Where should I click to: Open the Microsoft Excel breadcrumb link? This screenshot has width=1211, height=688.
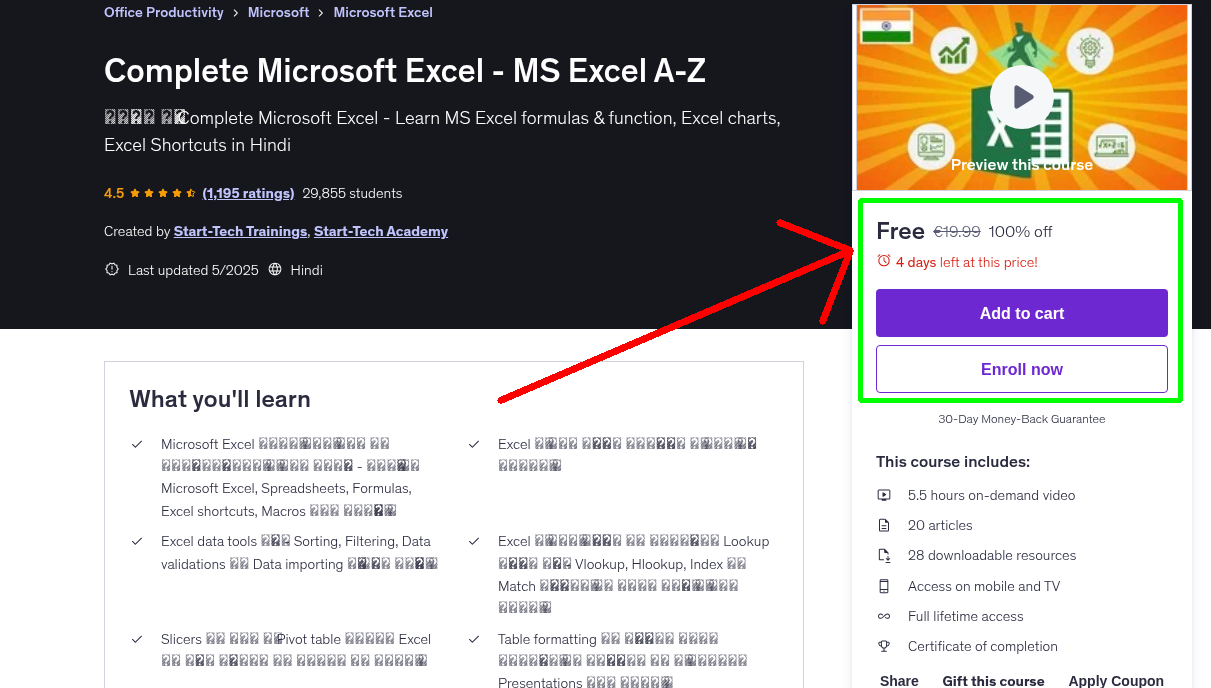coord(383,13)
